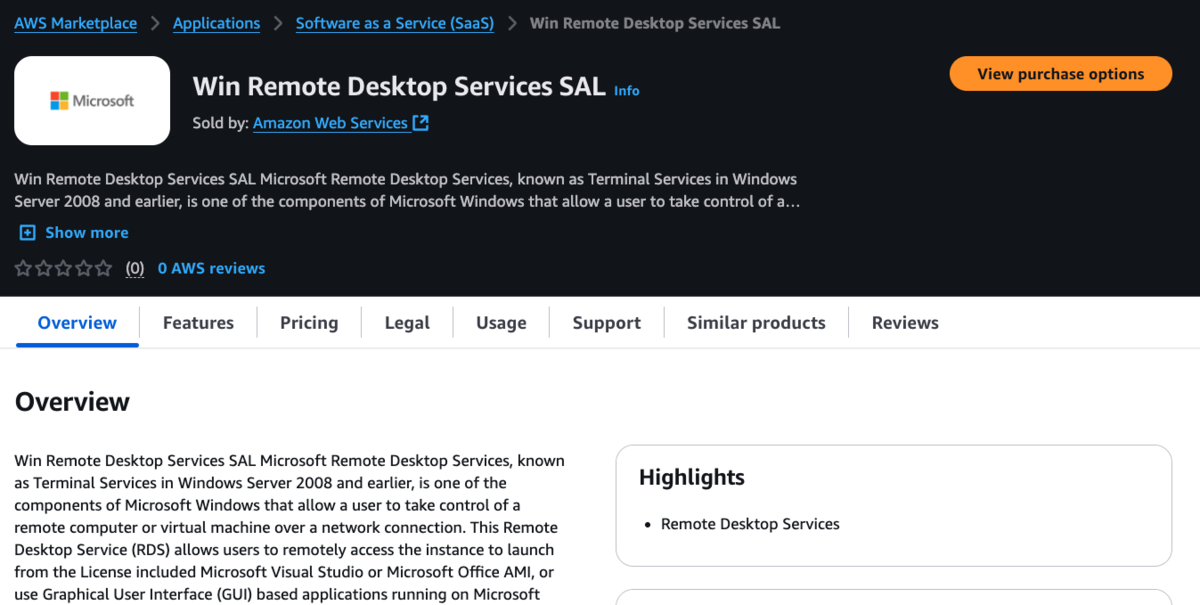Switch to the Reviews tab
Screen dimensions: 1200x605
coord(905,323)
